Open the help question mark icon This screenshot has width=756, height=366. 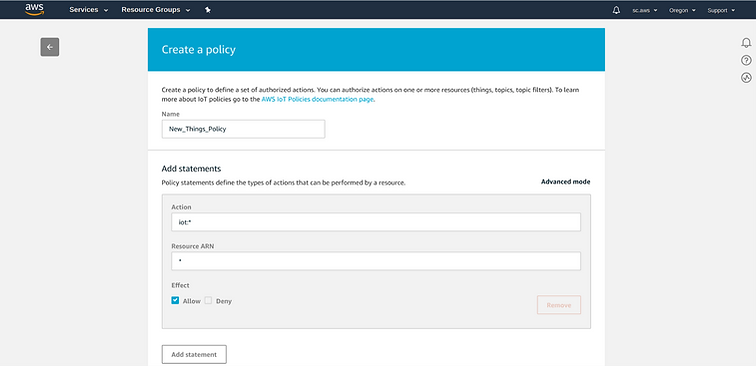coord(746,60)
